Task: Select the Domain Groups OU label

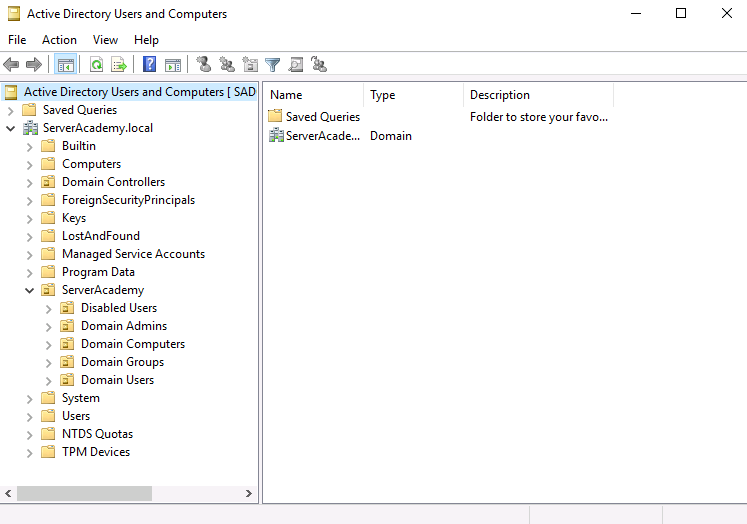Action: pos(122,362)
